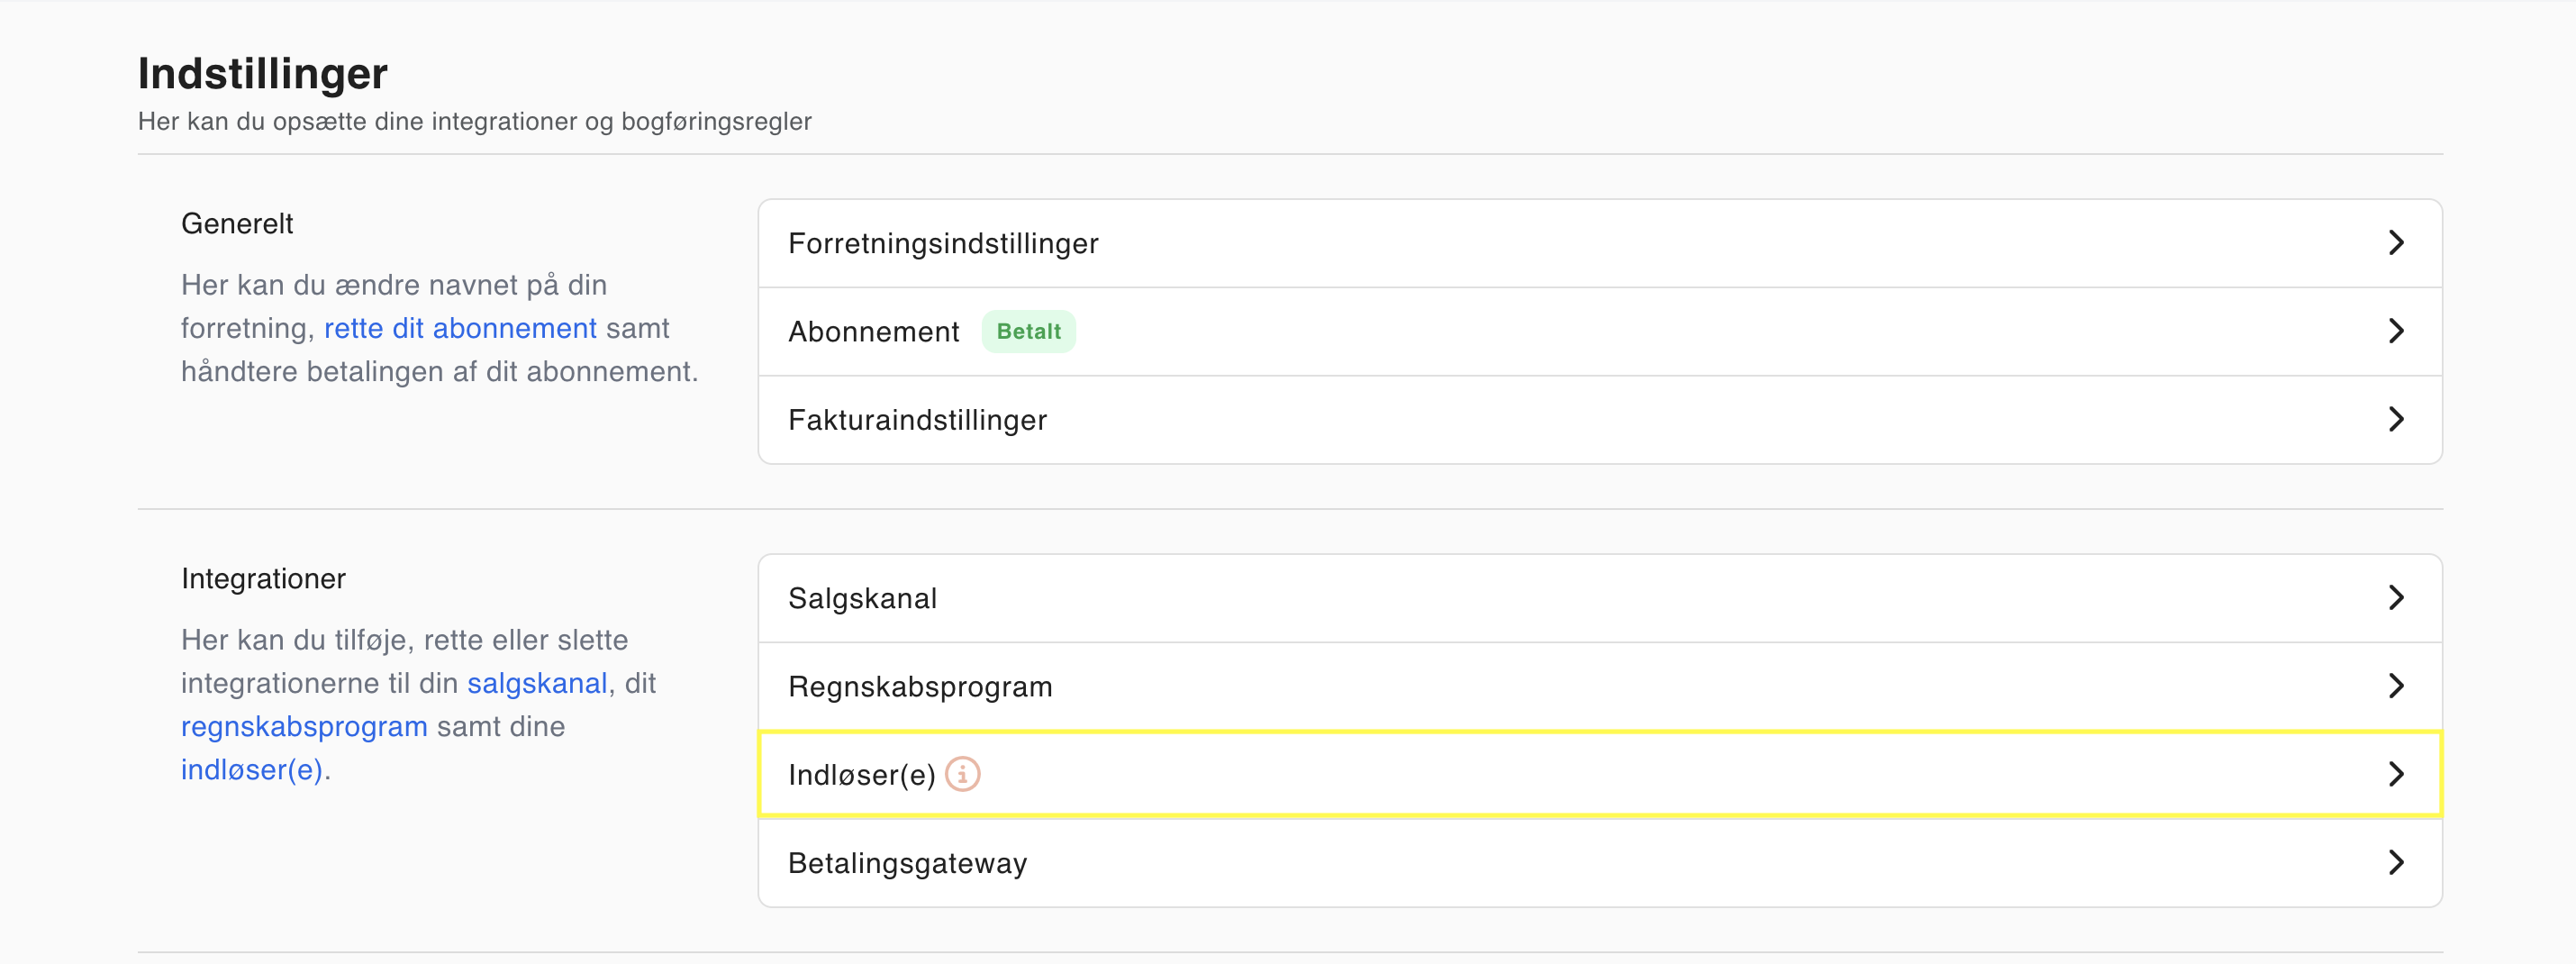Open the Betalingsgateway integration entry
2576x964 pixels.
907,863
